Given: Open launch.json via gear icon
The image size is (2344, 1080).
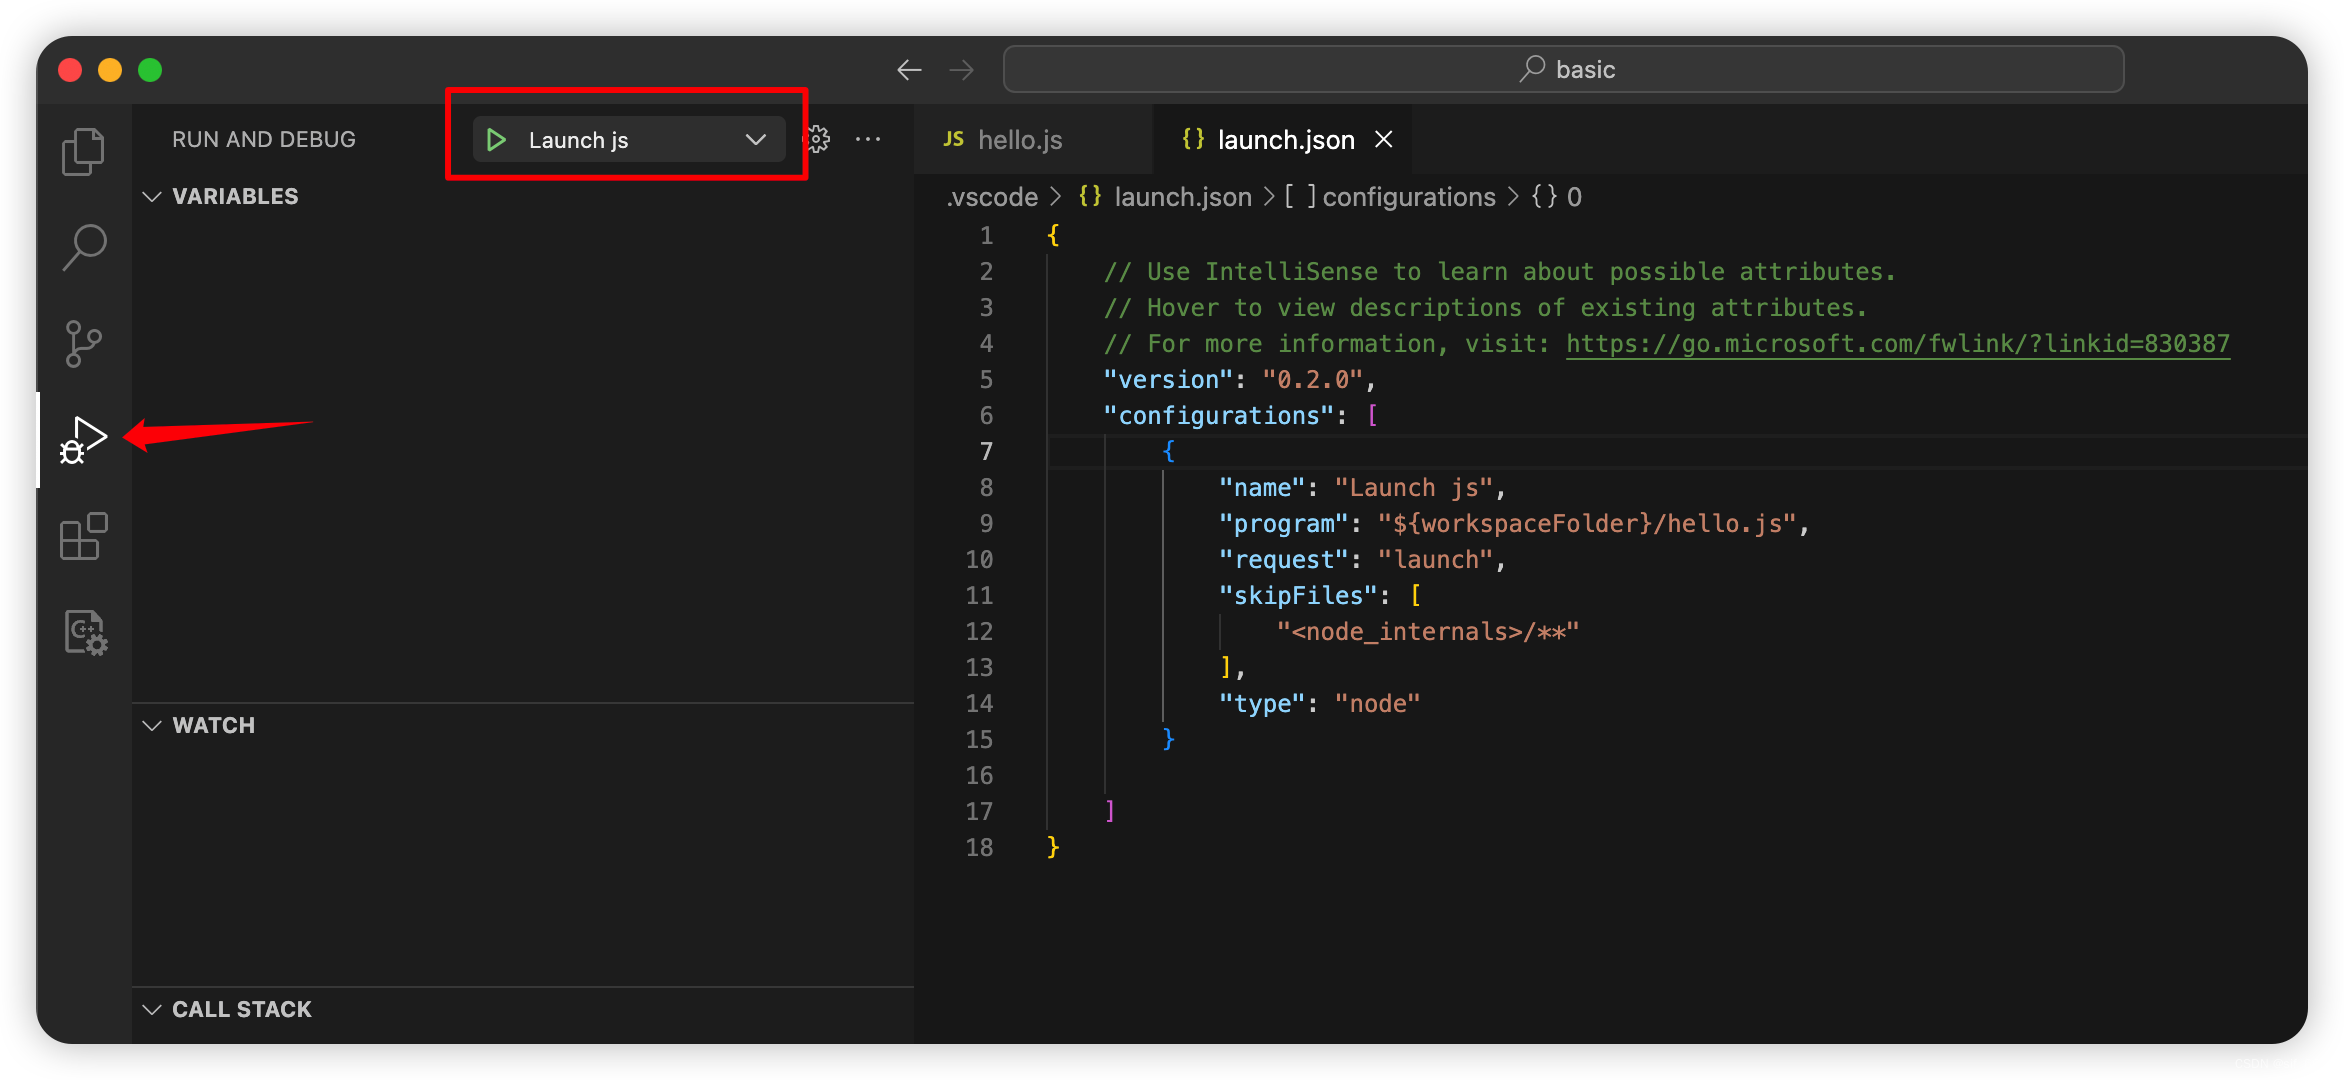Looking at the screenshot, I should pos(819,139).
